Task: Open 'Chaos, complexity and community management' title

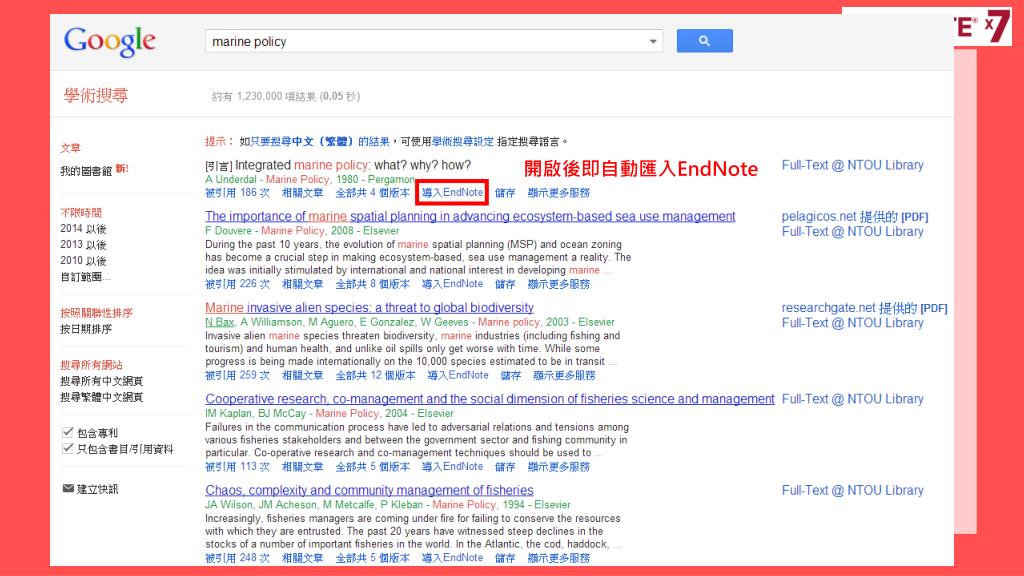Action: click(370, 490)
